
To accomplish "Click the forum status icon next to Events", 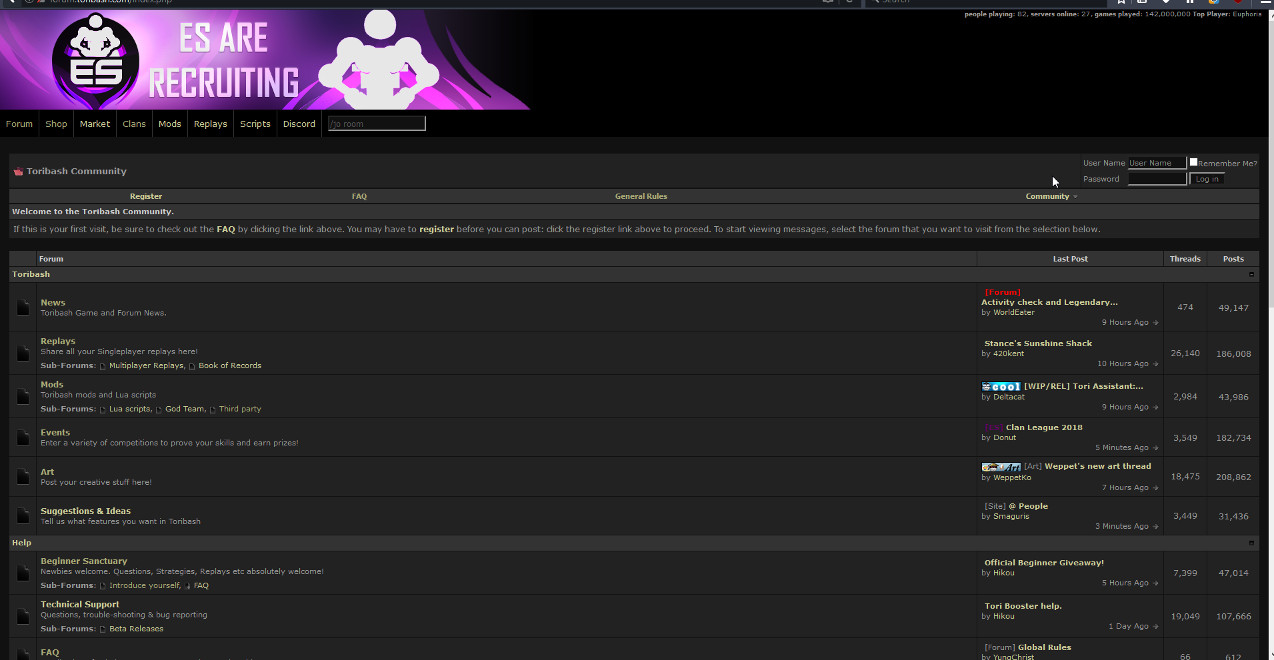I will (22, 437).
